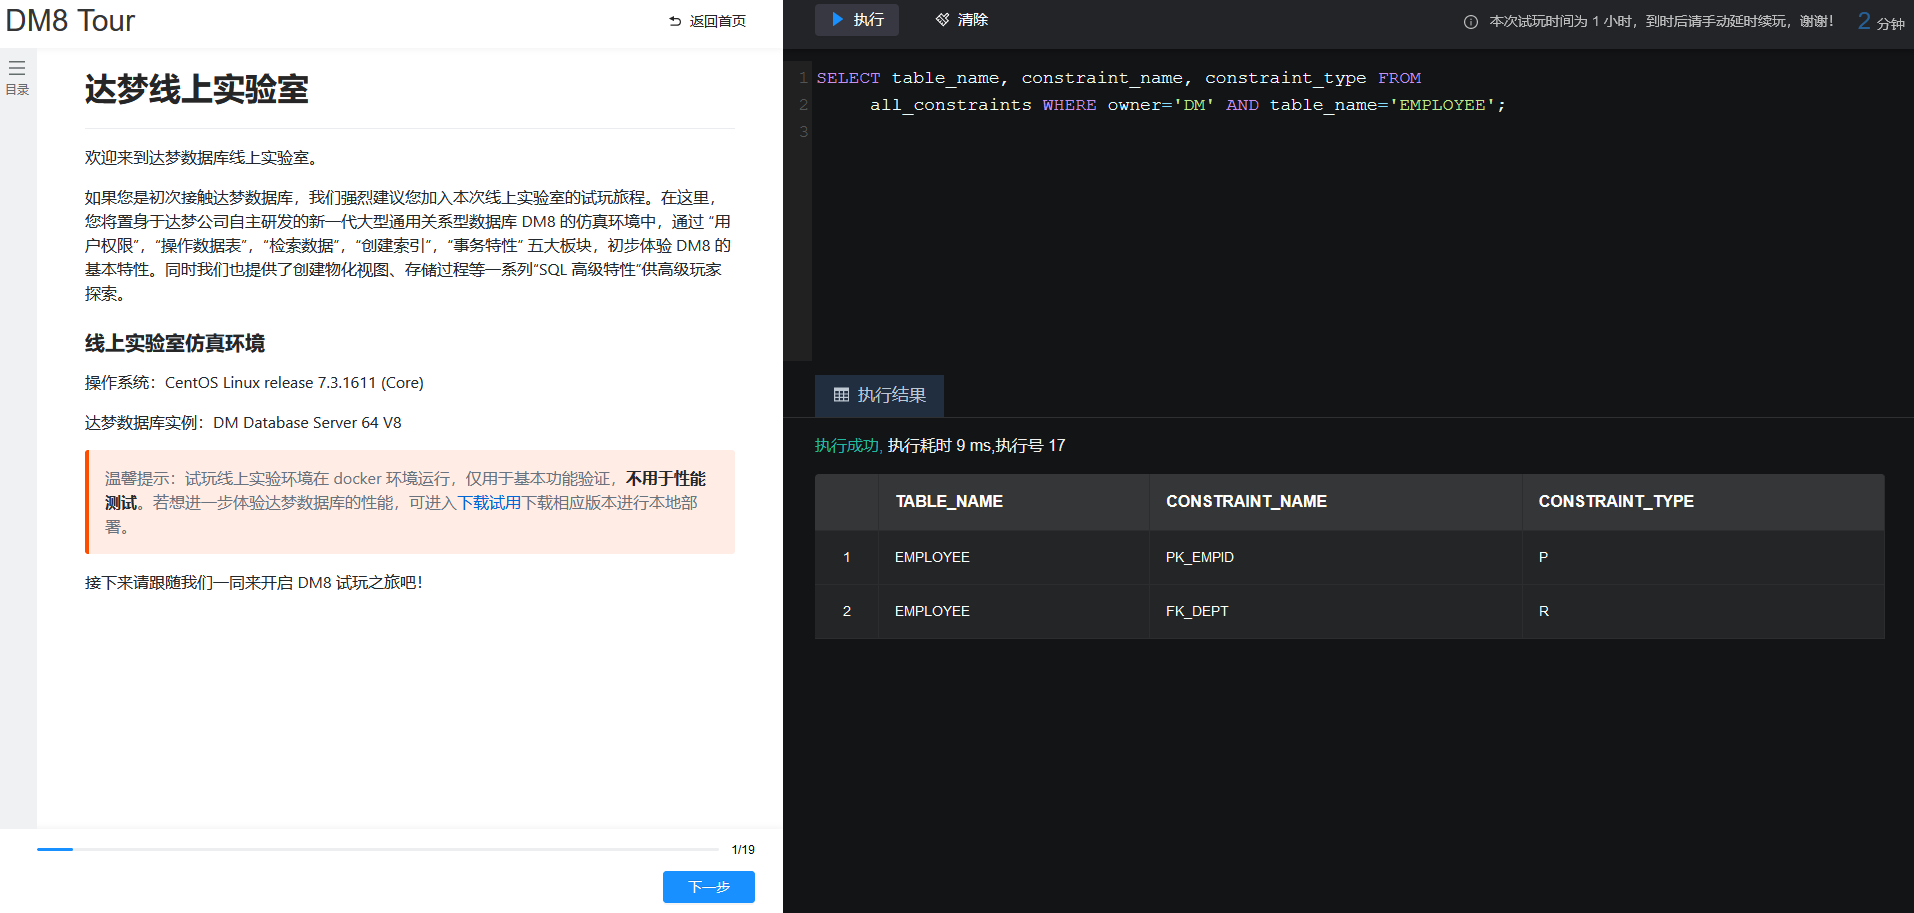
Task: Click the 目录 label under the menu icon
Action: pos(17,90)
